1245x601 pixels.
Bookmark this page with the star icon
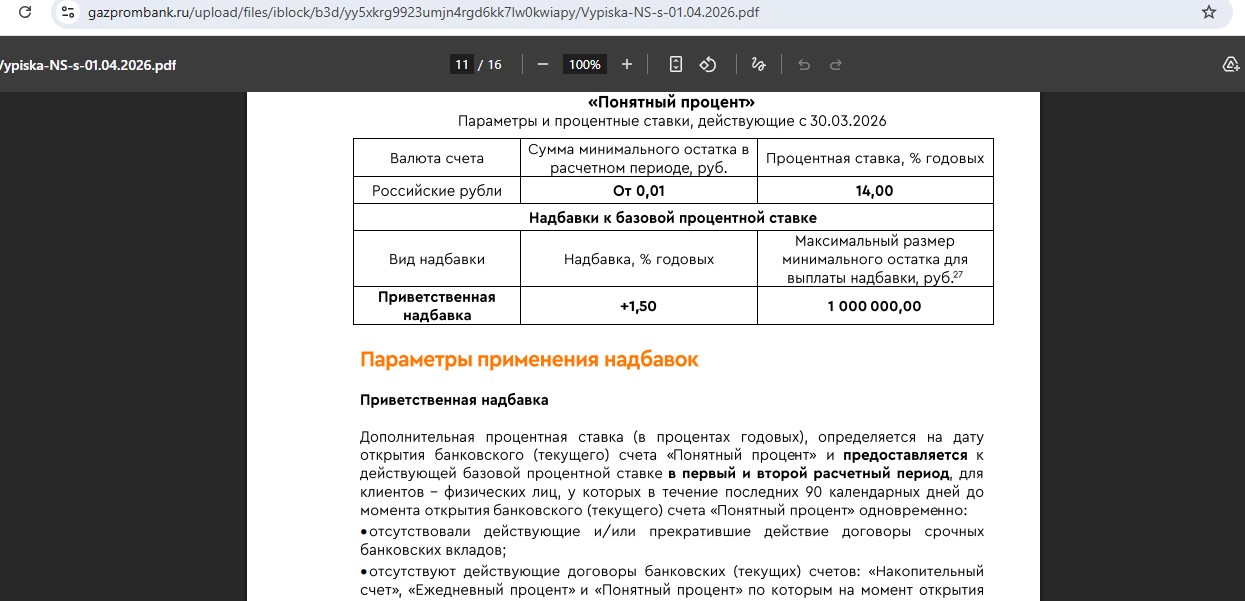coord(1208,13)
